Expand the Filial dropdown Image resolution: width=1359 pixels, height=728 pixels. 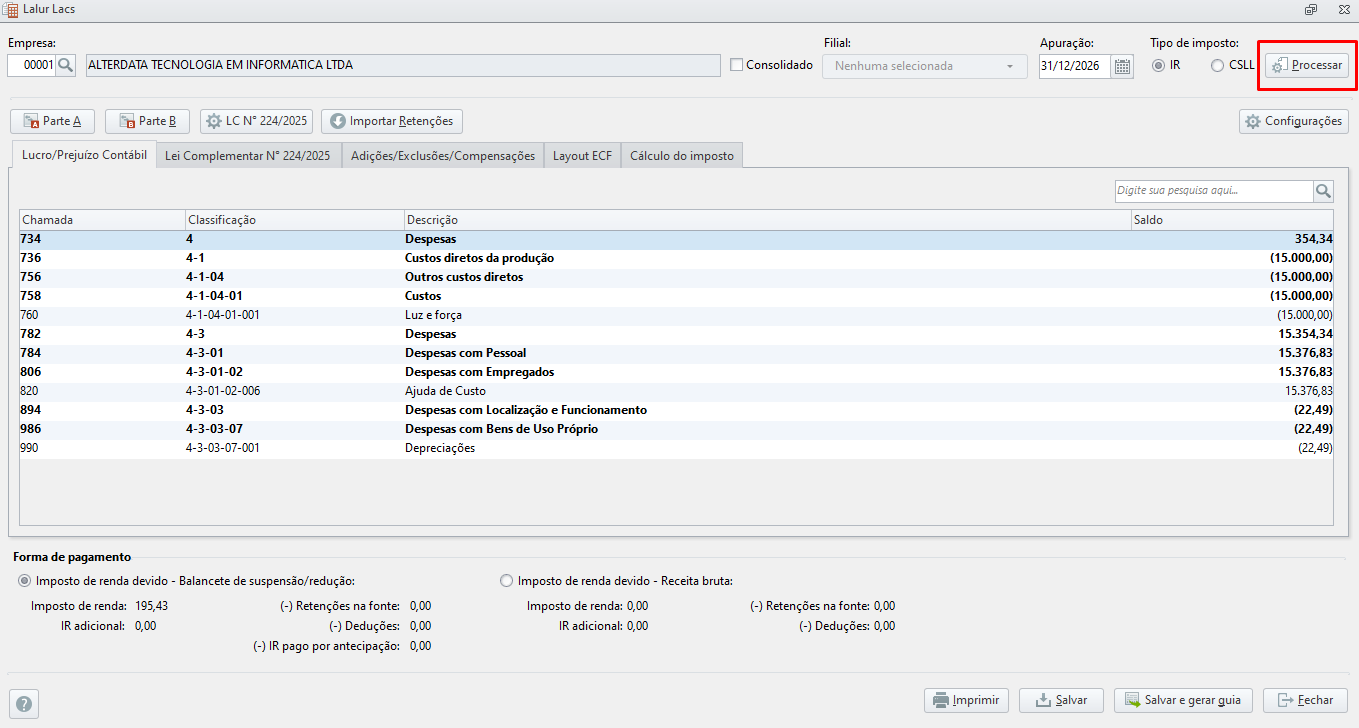tap(925, 66)
